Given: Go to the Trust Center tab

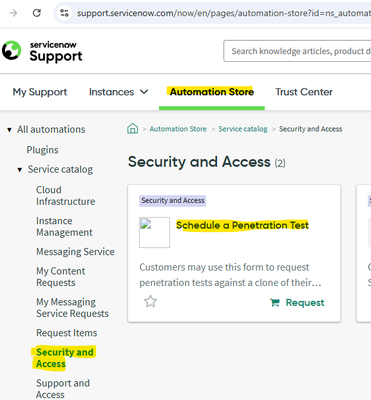Looking at the screenshot, I should tap(304, 92).
